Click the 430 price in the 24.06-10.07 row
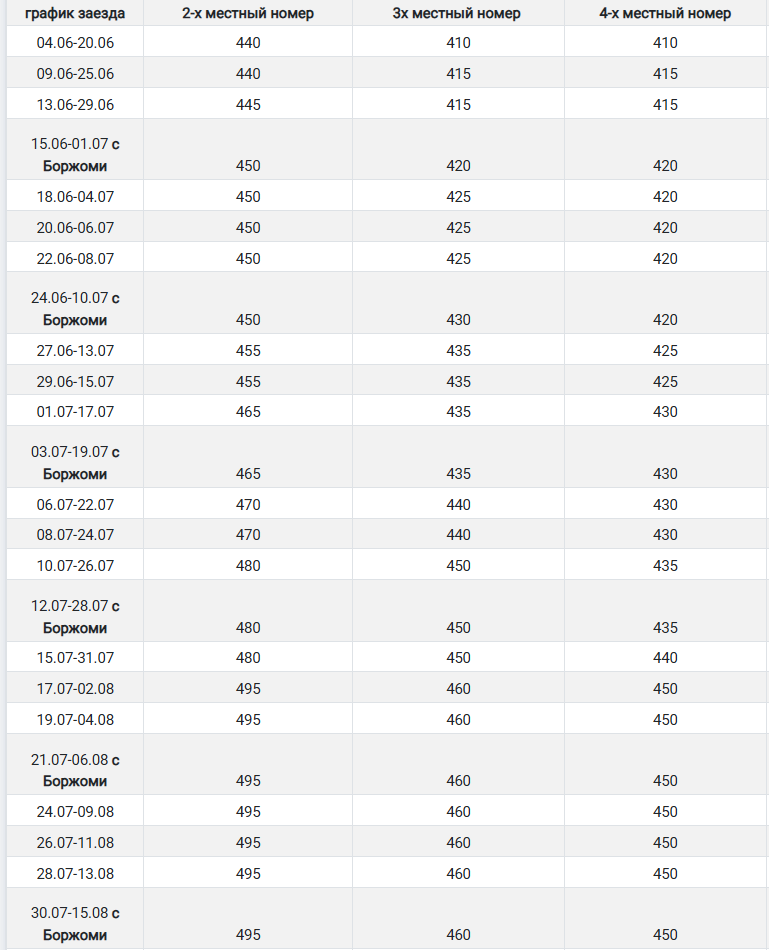Screen dimensions: 769x950 458,320
